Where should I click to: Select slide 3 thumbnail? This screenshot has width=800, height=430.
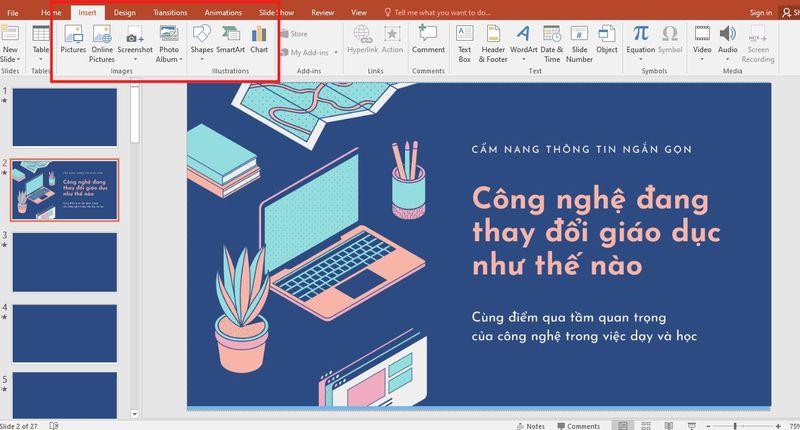click(x=65, y=262)
